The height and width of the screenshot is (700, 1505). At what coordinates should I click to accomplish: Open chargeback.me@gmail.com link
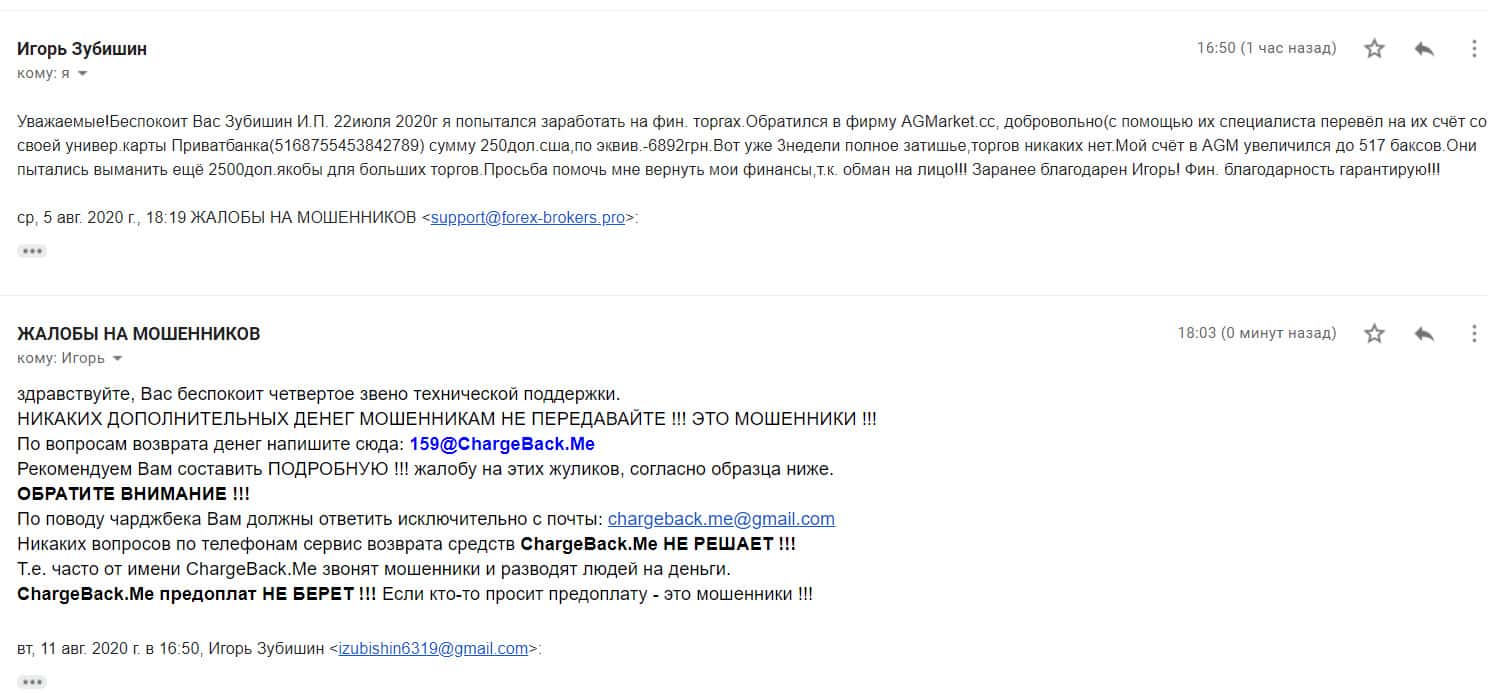[x=721, y=519]
